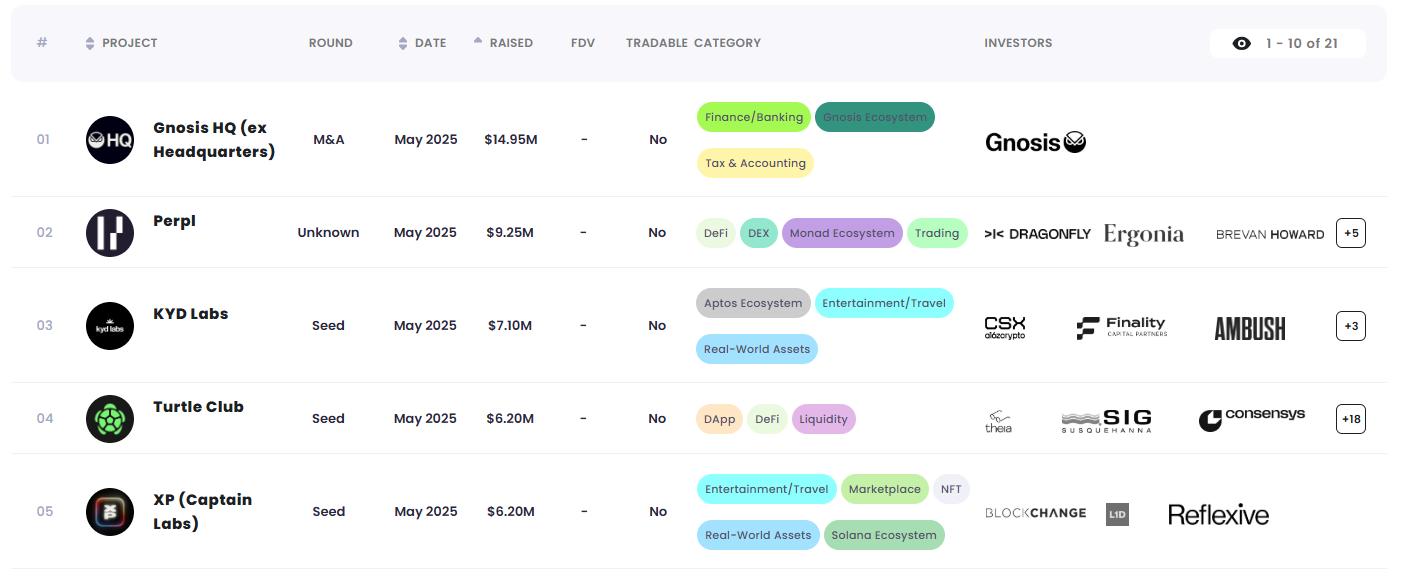The height and width of the screenshot is (584, 1402).
Task: Filter by the Trading tag
Action: (937, 233)
